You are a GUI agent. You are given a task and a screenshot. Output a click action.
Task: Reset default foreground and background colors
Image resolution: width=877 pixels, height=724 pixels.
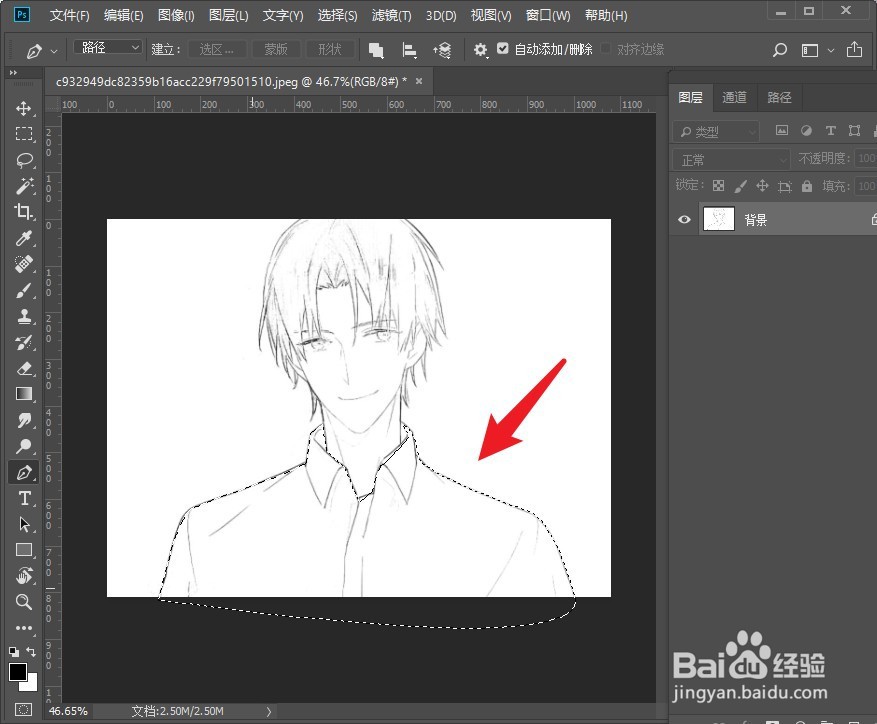[x=14, y=651]
